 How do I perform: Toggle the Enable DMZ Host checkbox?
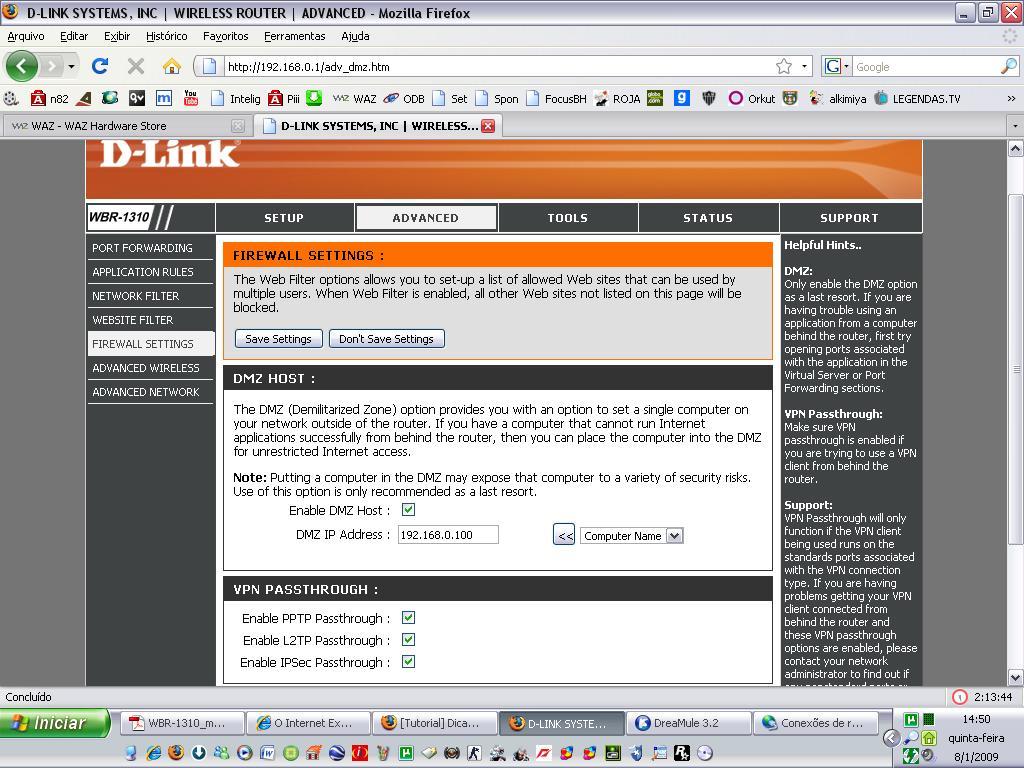tap(408, 509)
